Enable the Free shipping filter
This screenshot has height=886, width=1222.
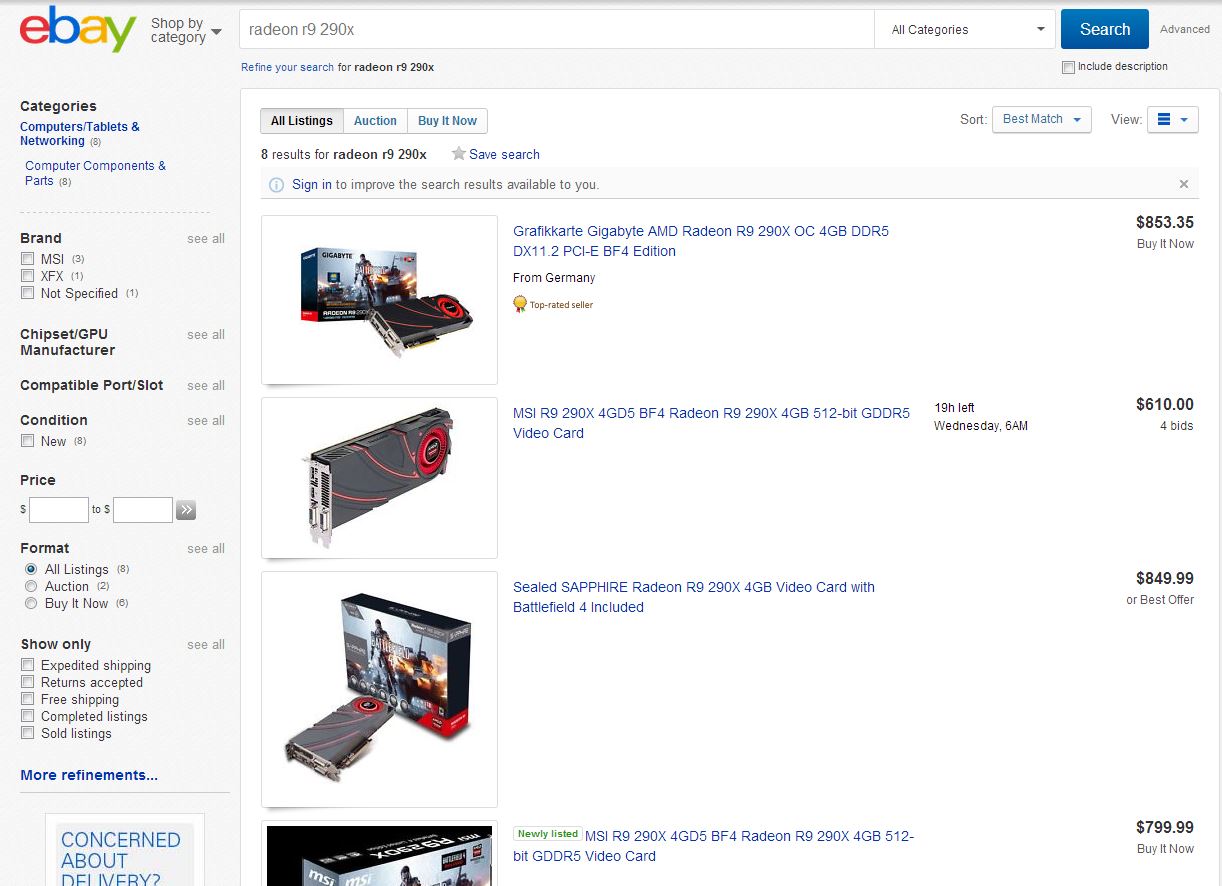(28, 699)
